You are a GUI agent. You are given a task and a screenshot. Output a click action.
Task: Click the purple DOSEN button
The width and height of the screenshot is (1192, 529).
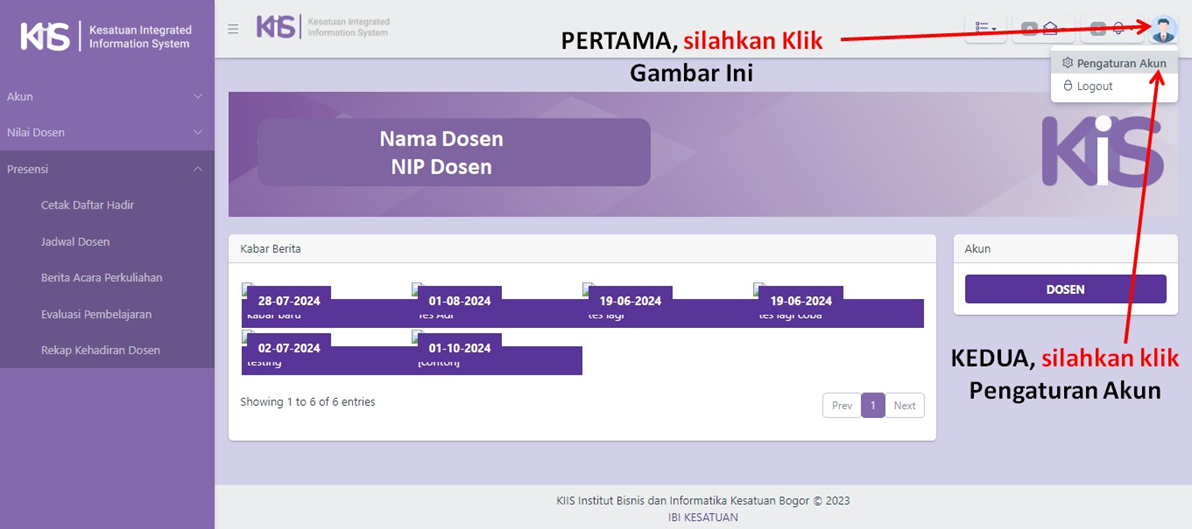click(x=1065, y=289)
